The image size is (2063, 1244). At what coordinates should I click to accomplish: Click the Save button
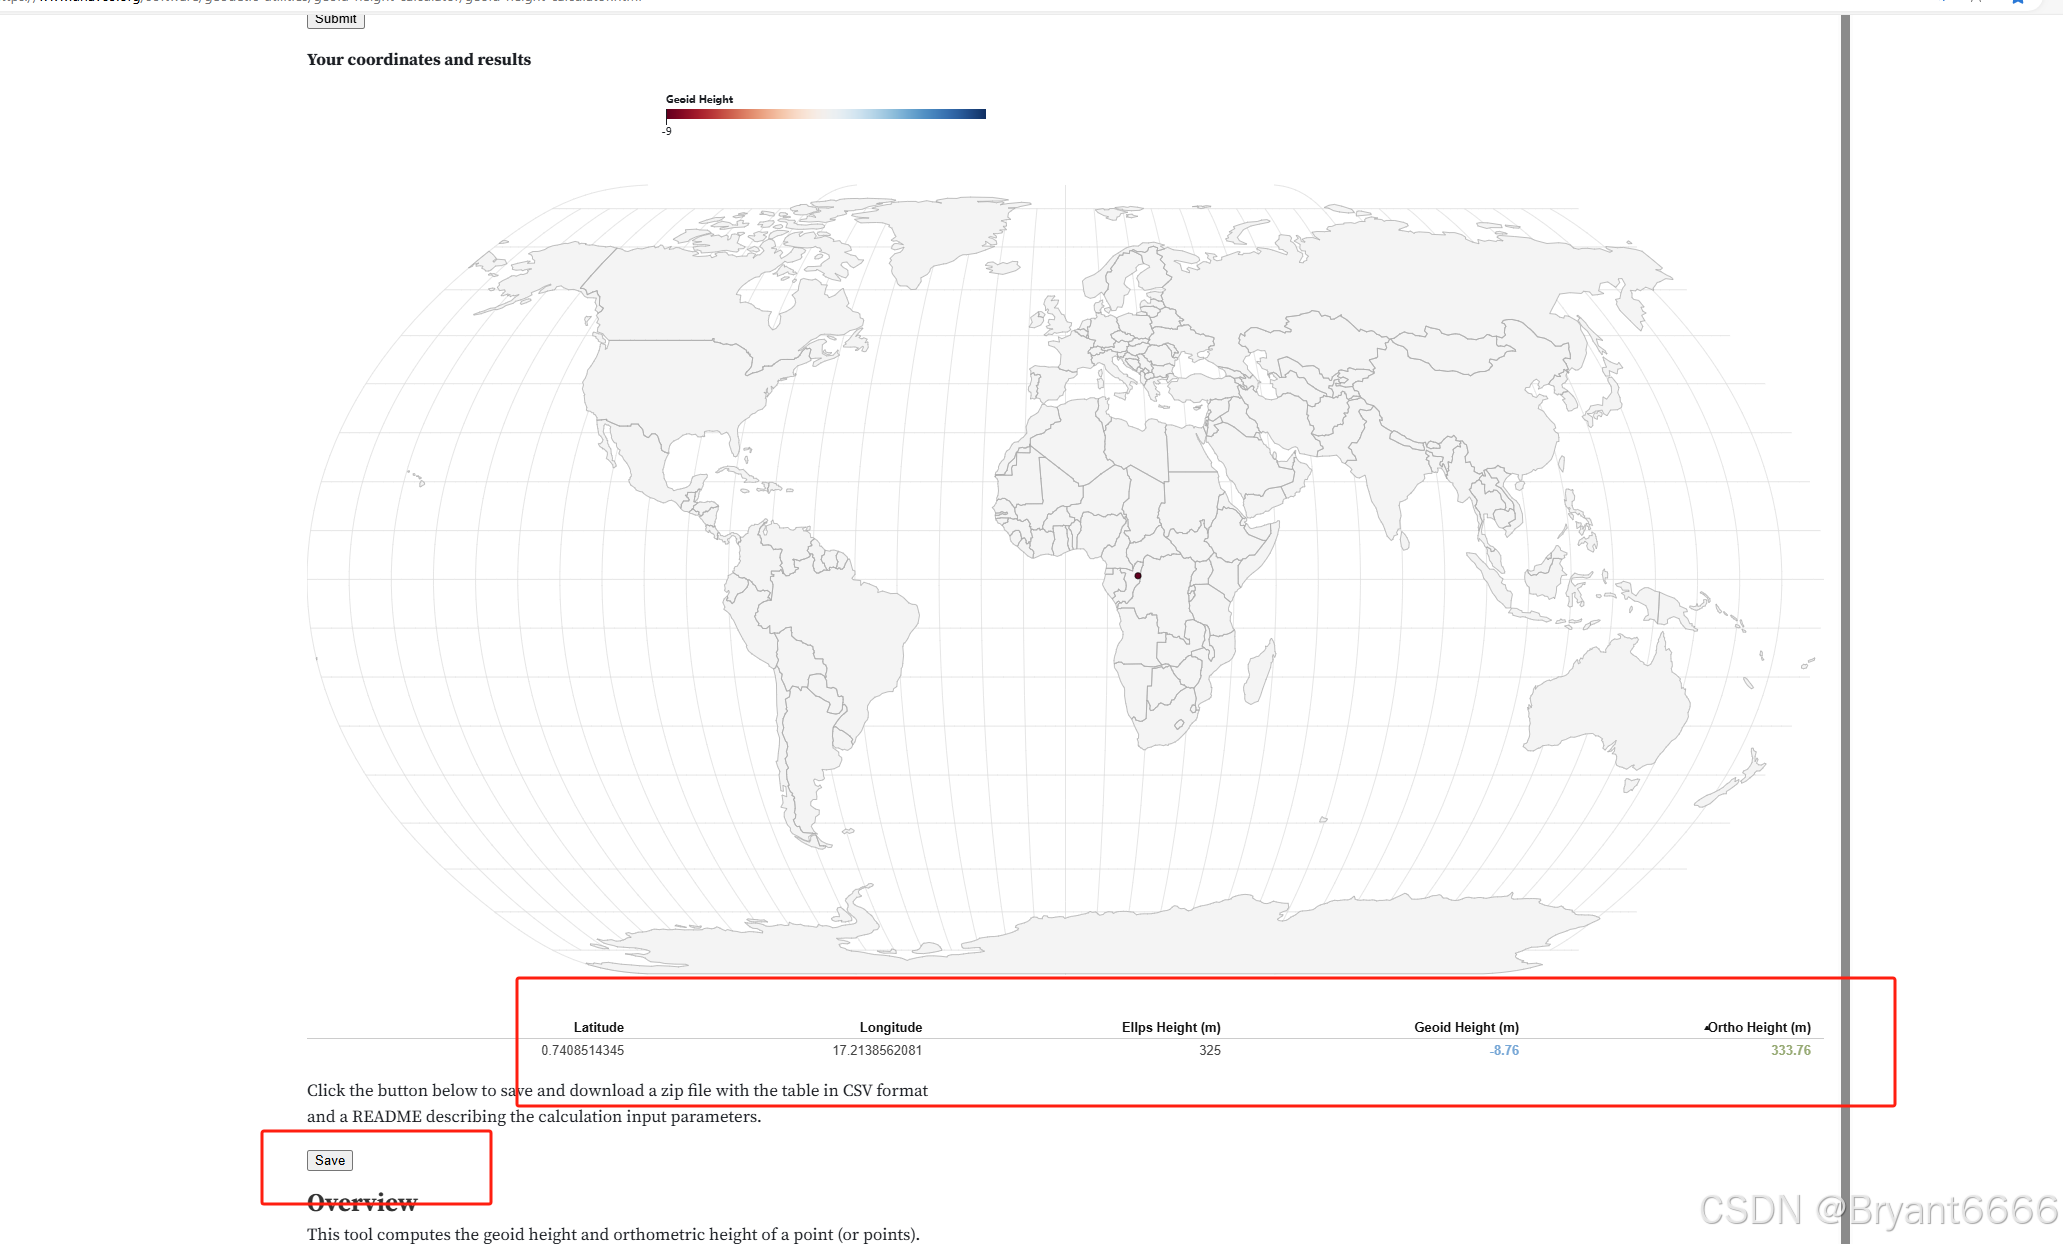pos(329,1160)
